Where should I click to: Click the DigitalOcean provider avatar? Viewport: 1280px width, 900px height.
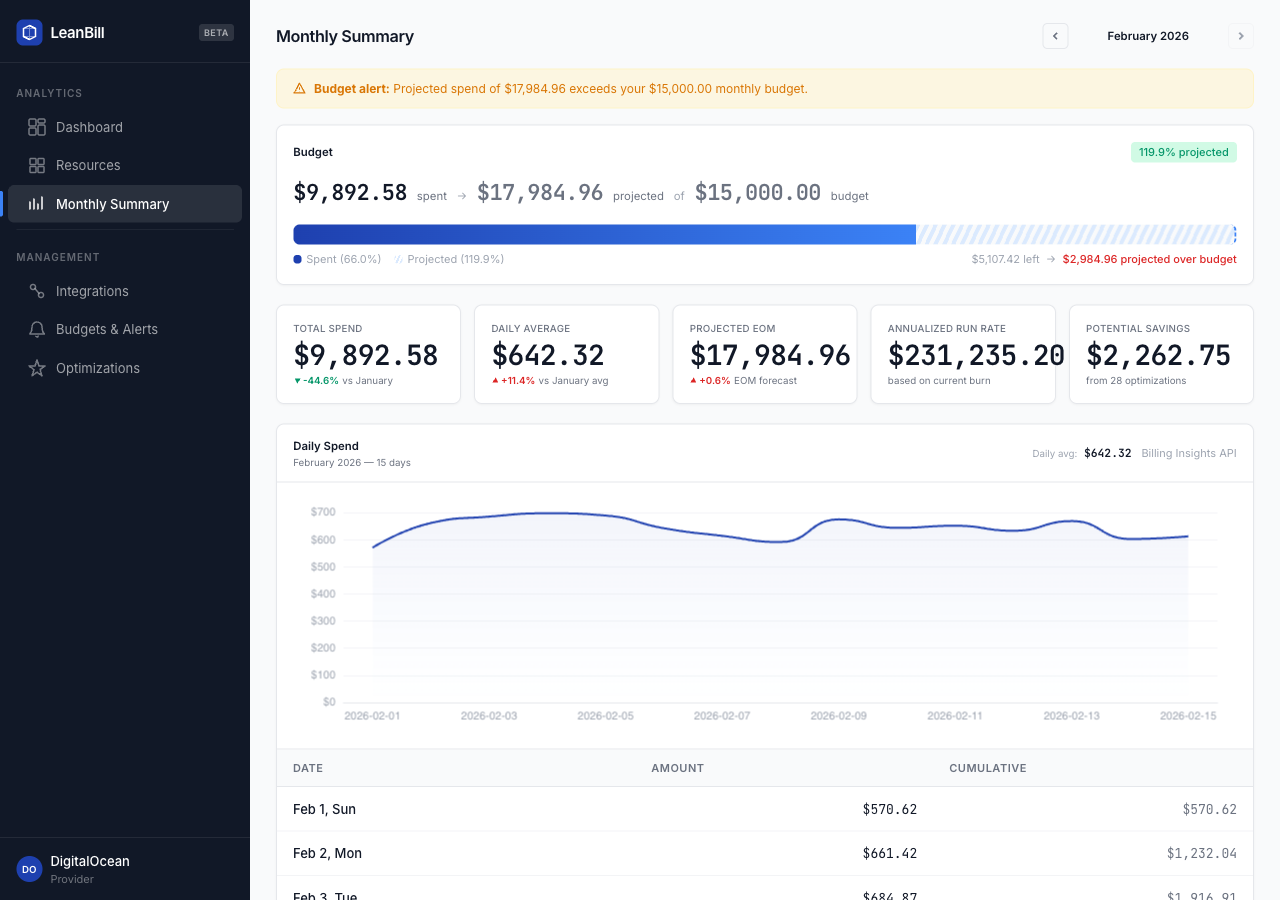click(28, 869)
